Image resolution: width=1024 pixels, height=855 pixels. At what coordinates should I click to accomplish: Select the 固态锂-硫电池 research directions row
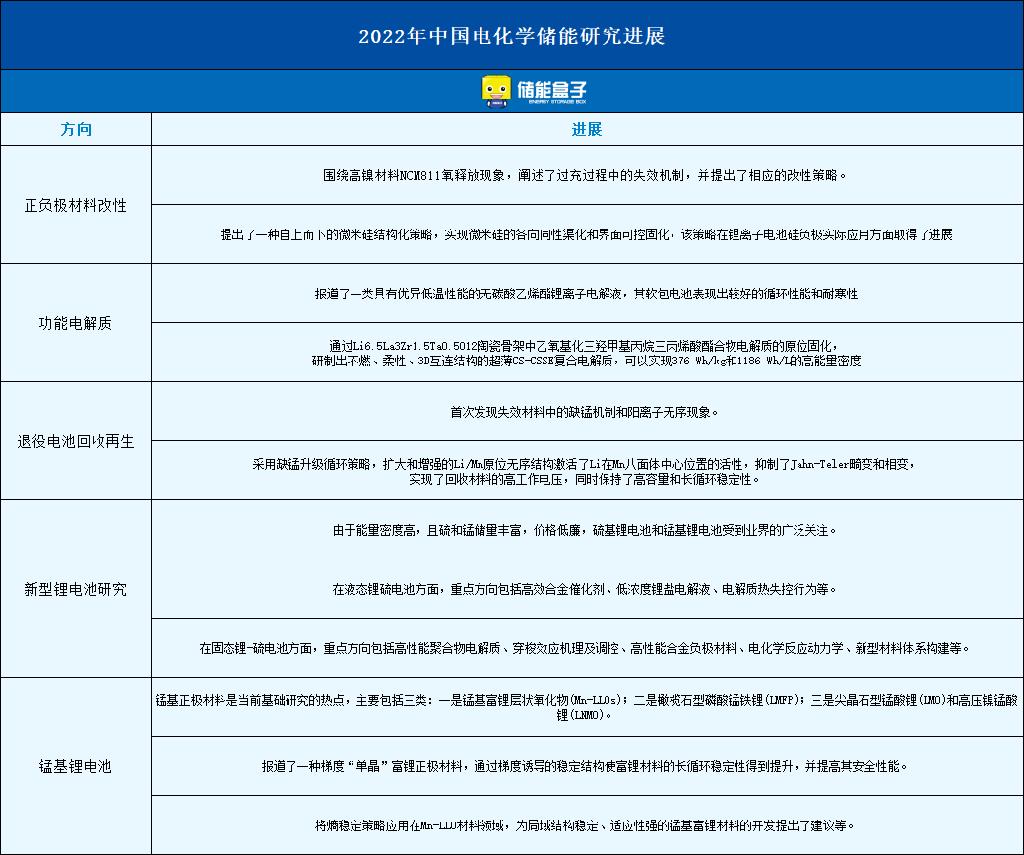click(x=586, y=648)
